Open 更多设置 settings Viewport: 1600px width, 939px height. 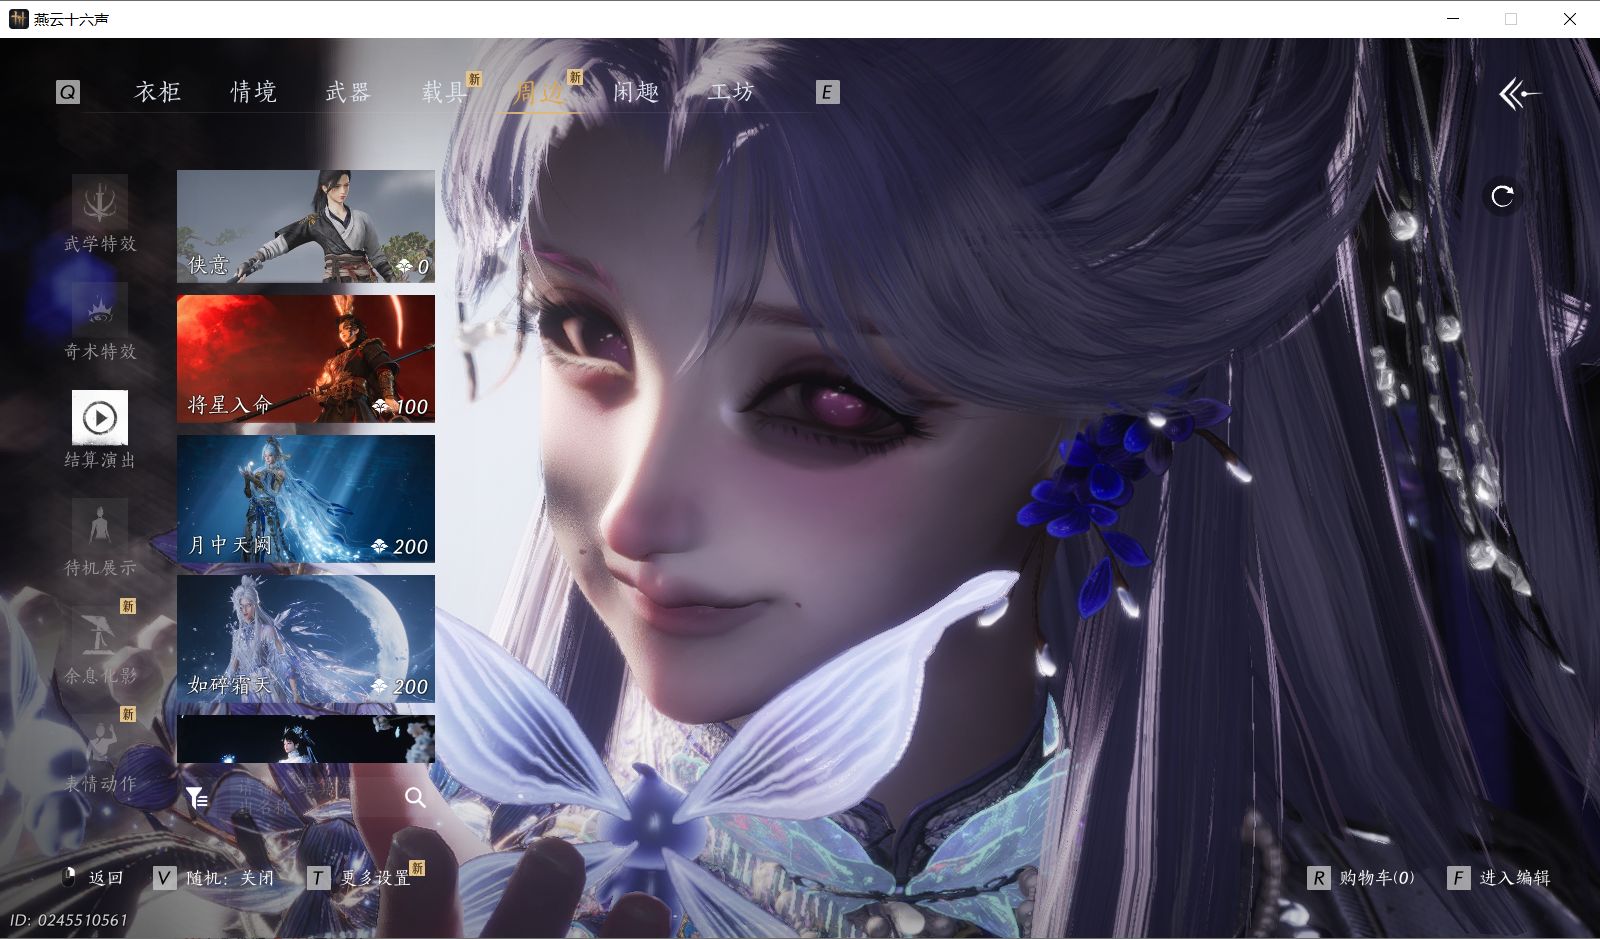(x=375, y=877)
